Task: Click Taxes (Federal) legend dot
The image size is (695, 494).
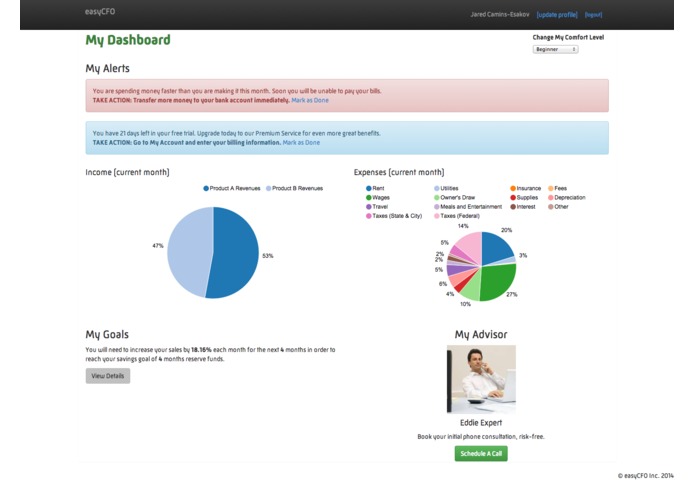Action: point(437,216)
